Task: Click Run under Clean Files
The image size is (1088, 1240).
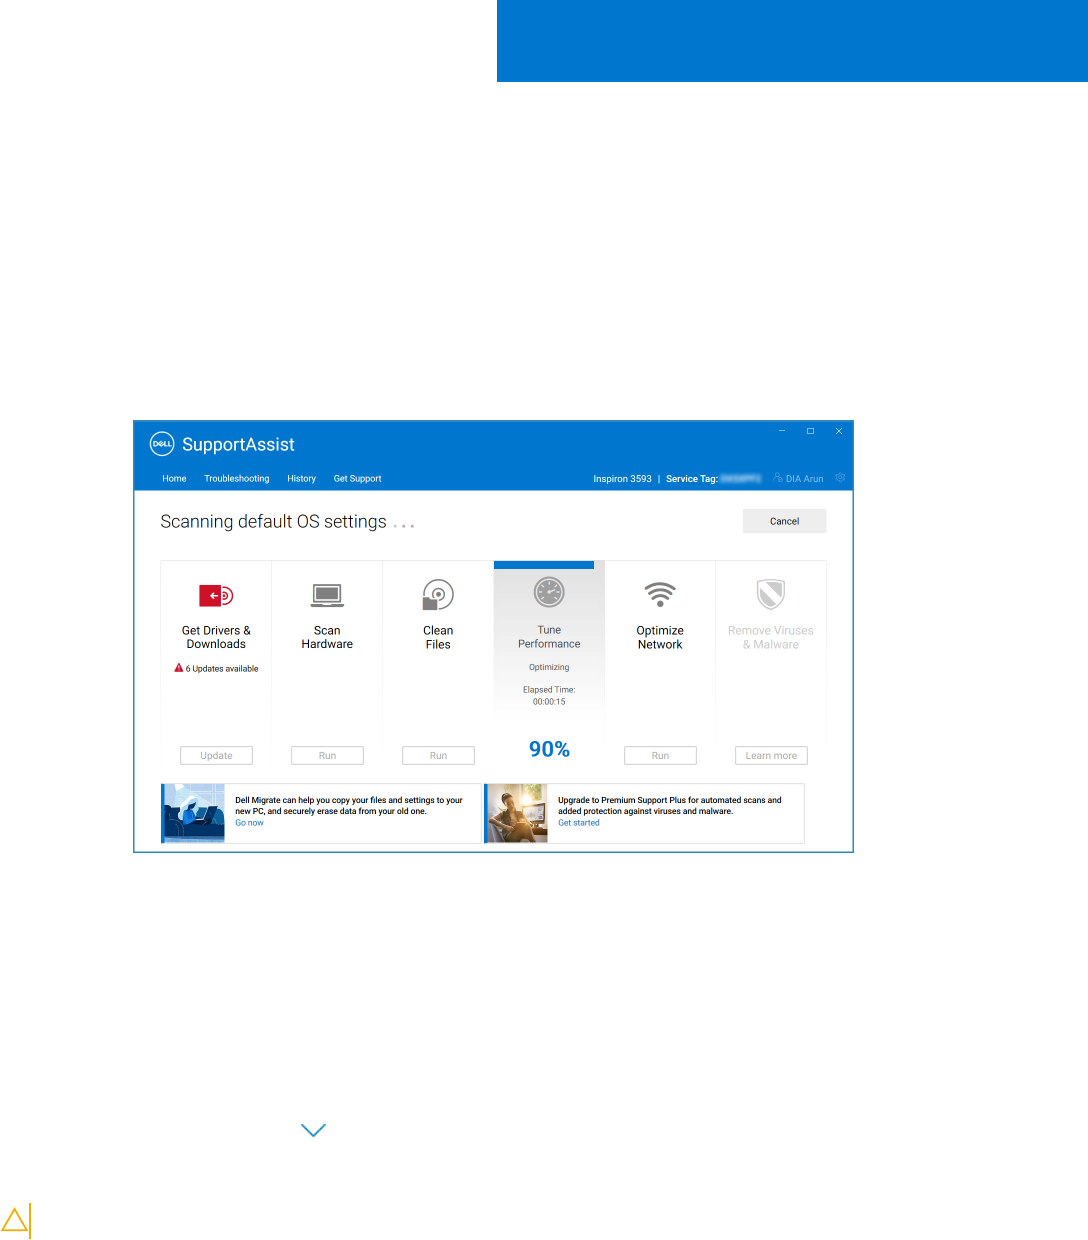Action: click(x=438, y=756)
